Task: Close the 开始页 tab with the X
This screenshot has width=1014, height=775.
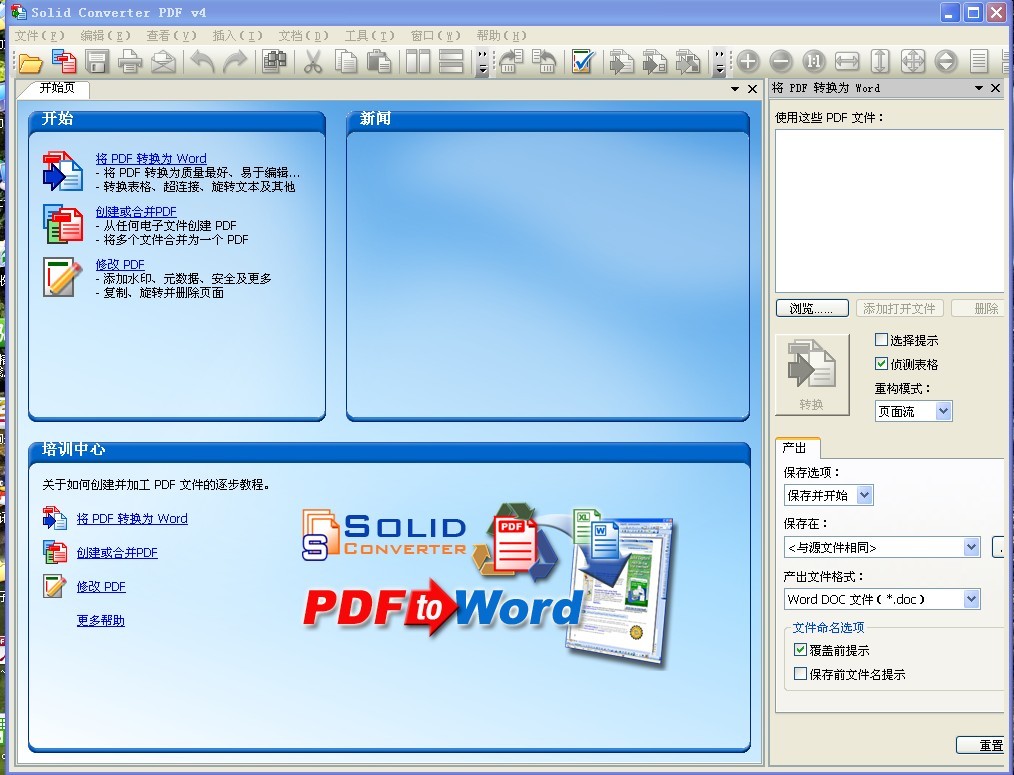Action: click(x=752, y=89)
